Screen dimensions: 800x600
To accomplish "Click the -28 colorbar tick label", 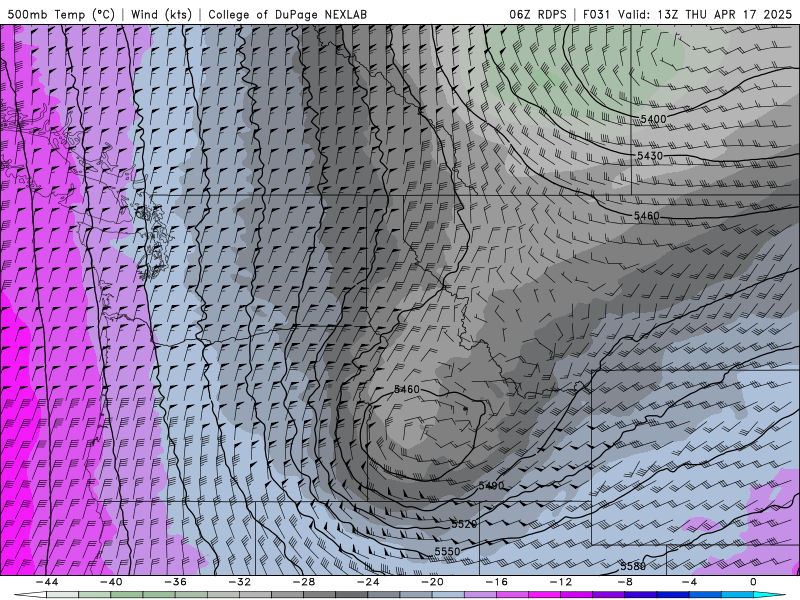I will 304,582.
